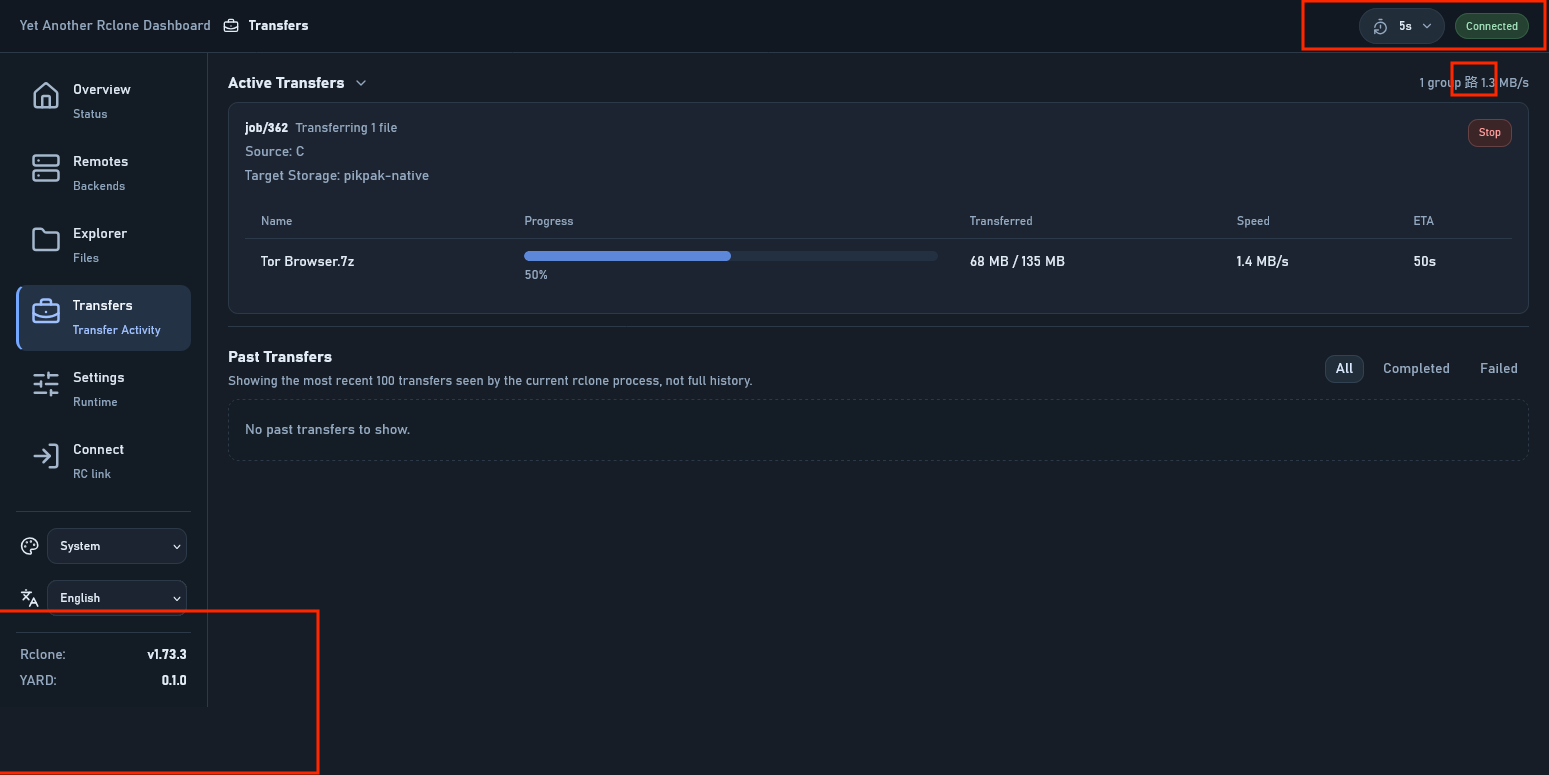Click the Explorer folder icon

tap(46, 240)
